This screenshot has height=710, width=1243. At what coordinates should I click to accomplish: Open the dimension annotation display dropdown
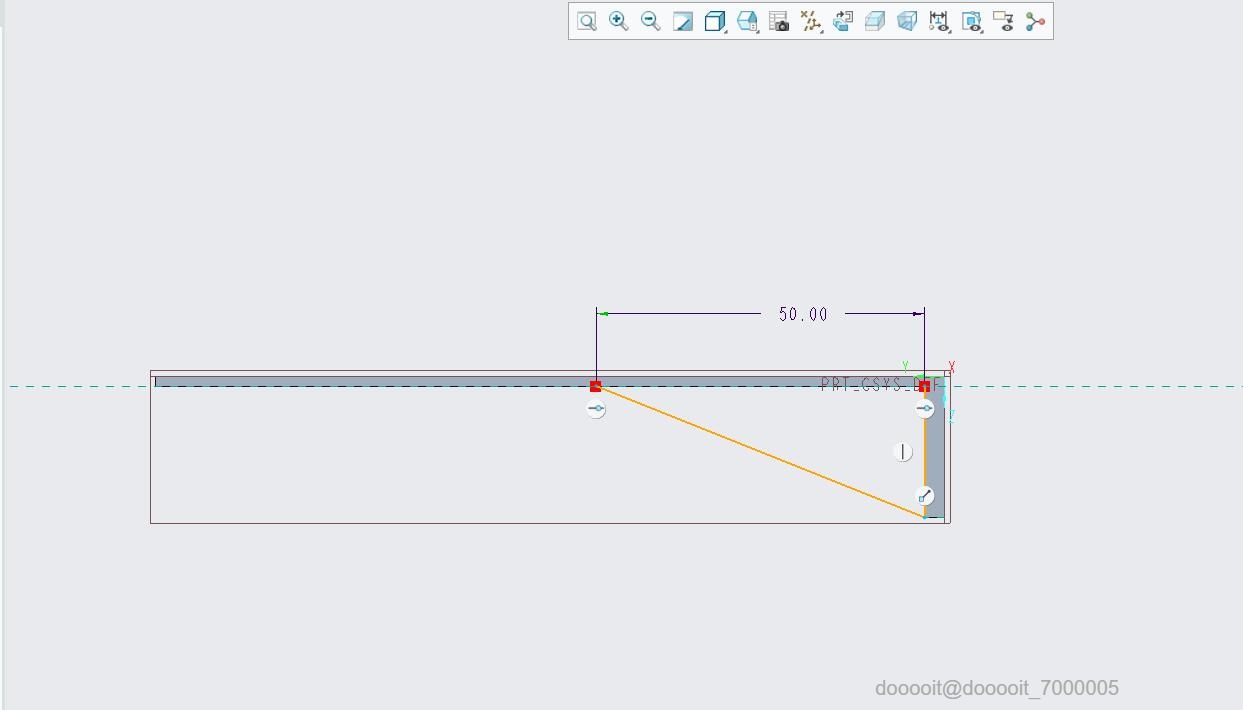pos(939,21)
